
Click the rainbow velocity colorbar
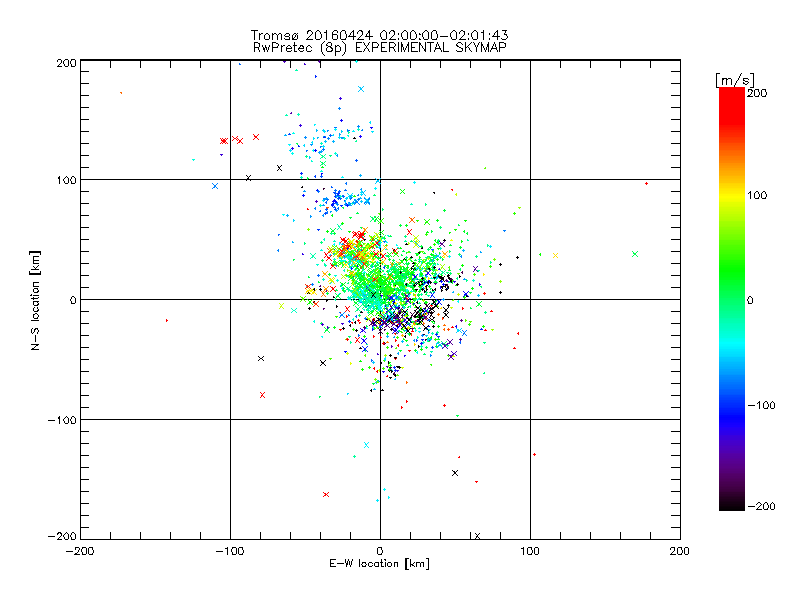[732, 299]
